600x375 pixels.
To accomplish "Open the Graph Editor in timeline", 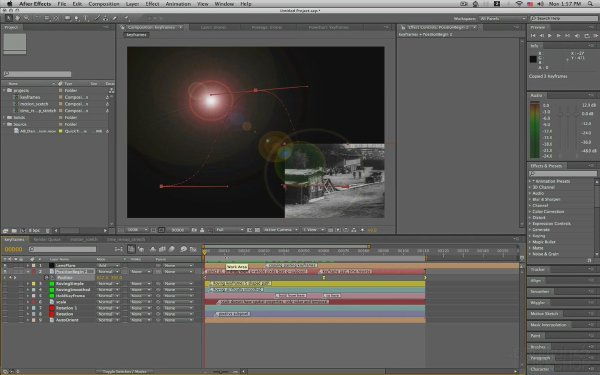I will point(193,249).
